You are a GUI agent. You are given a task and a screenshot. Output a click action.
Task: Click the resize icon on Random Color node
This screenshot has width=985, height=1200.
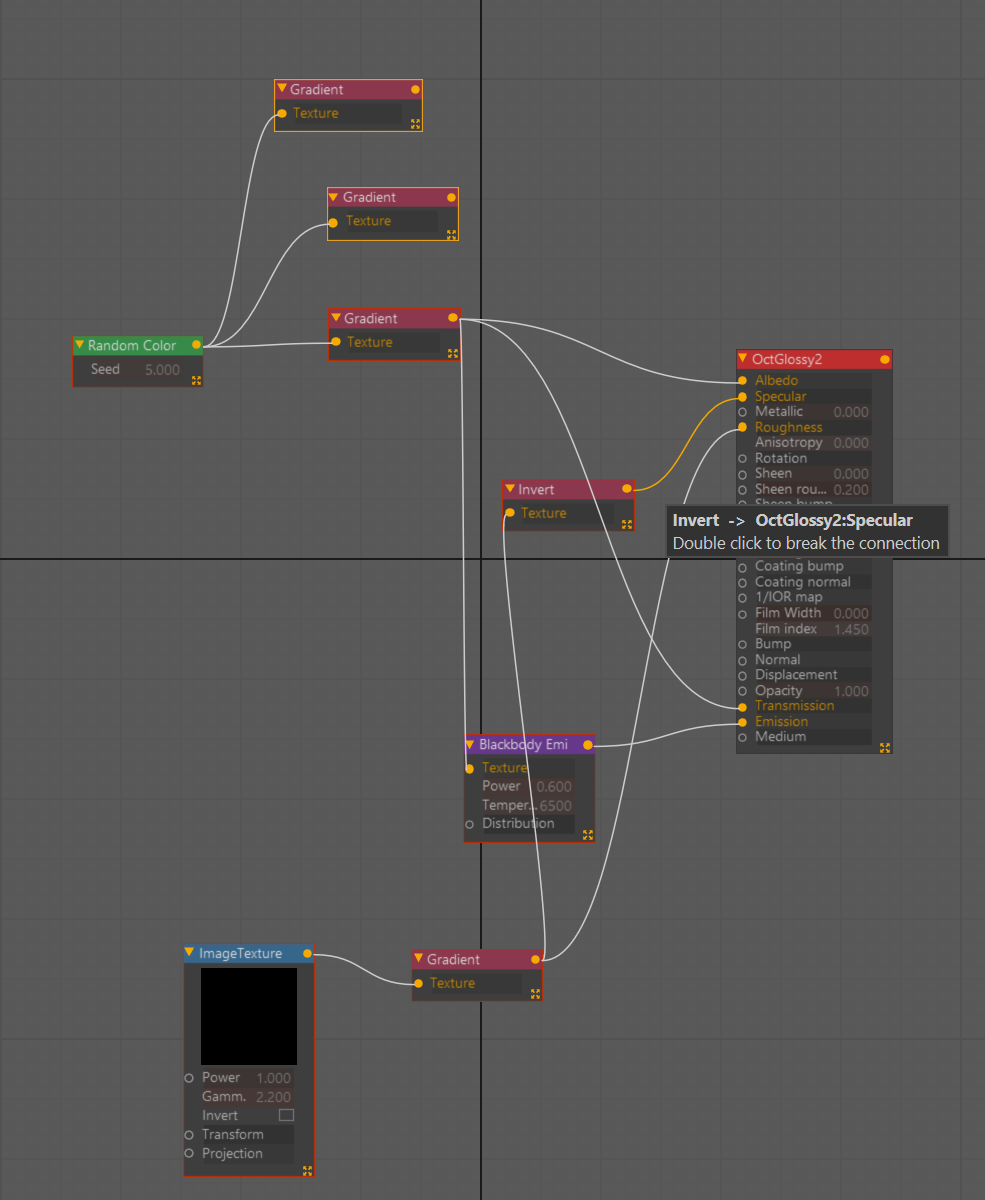coord(196,380)
